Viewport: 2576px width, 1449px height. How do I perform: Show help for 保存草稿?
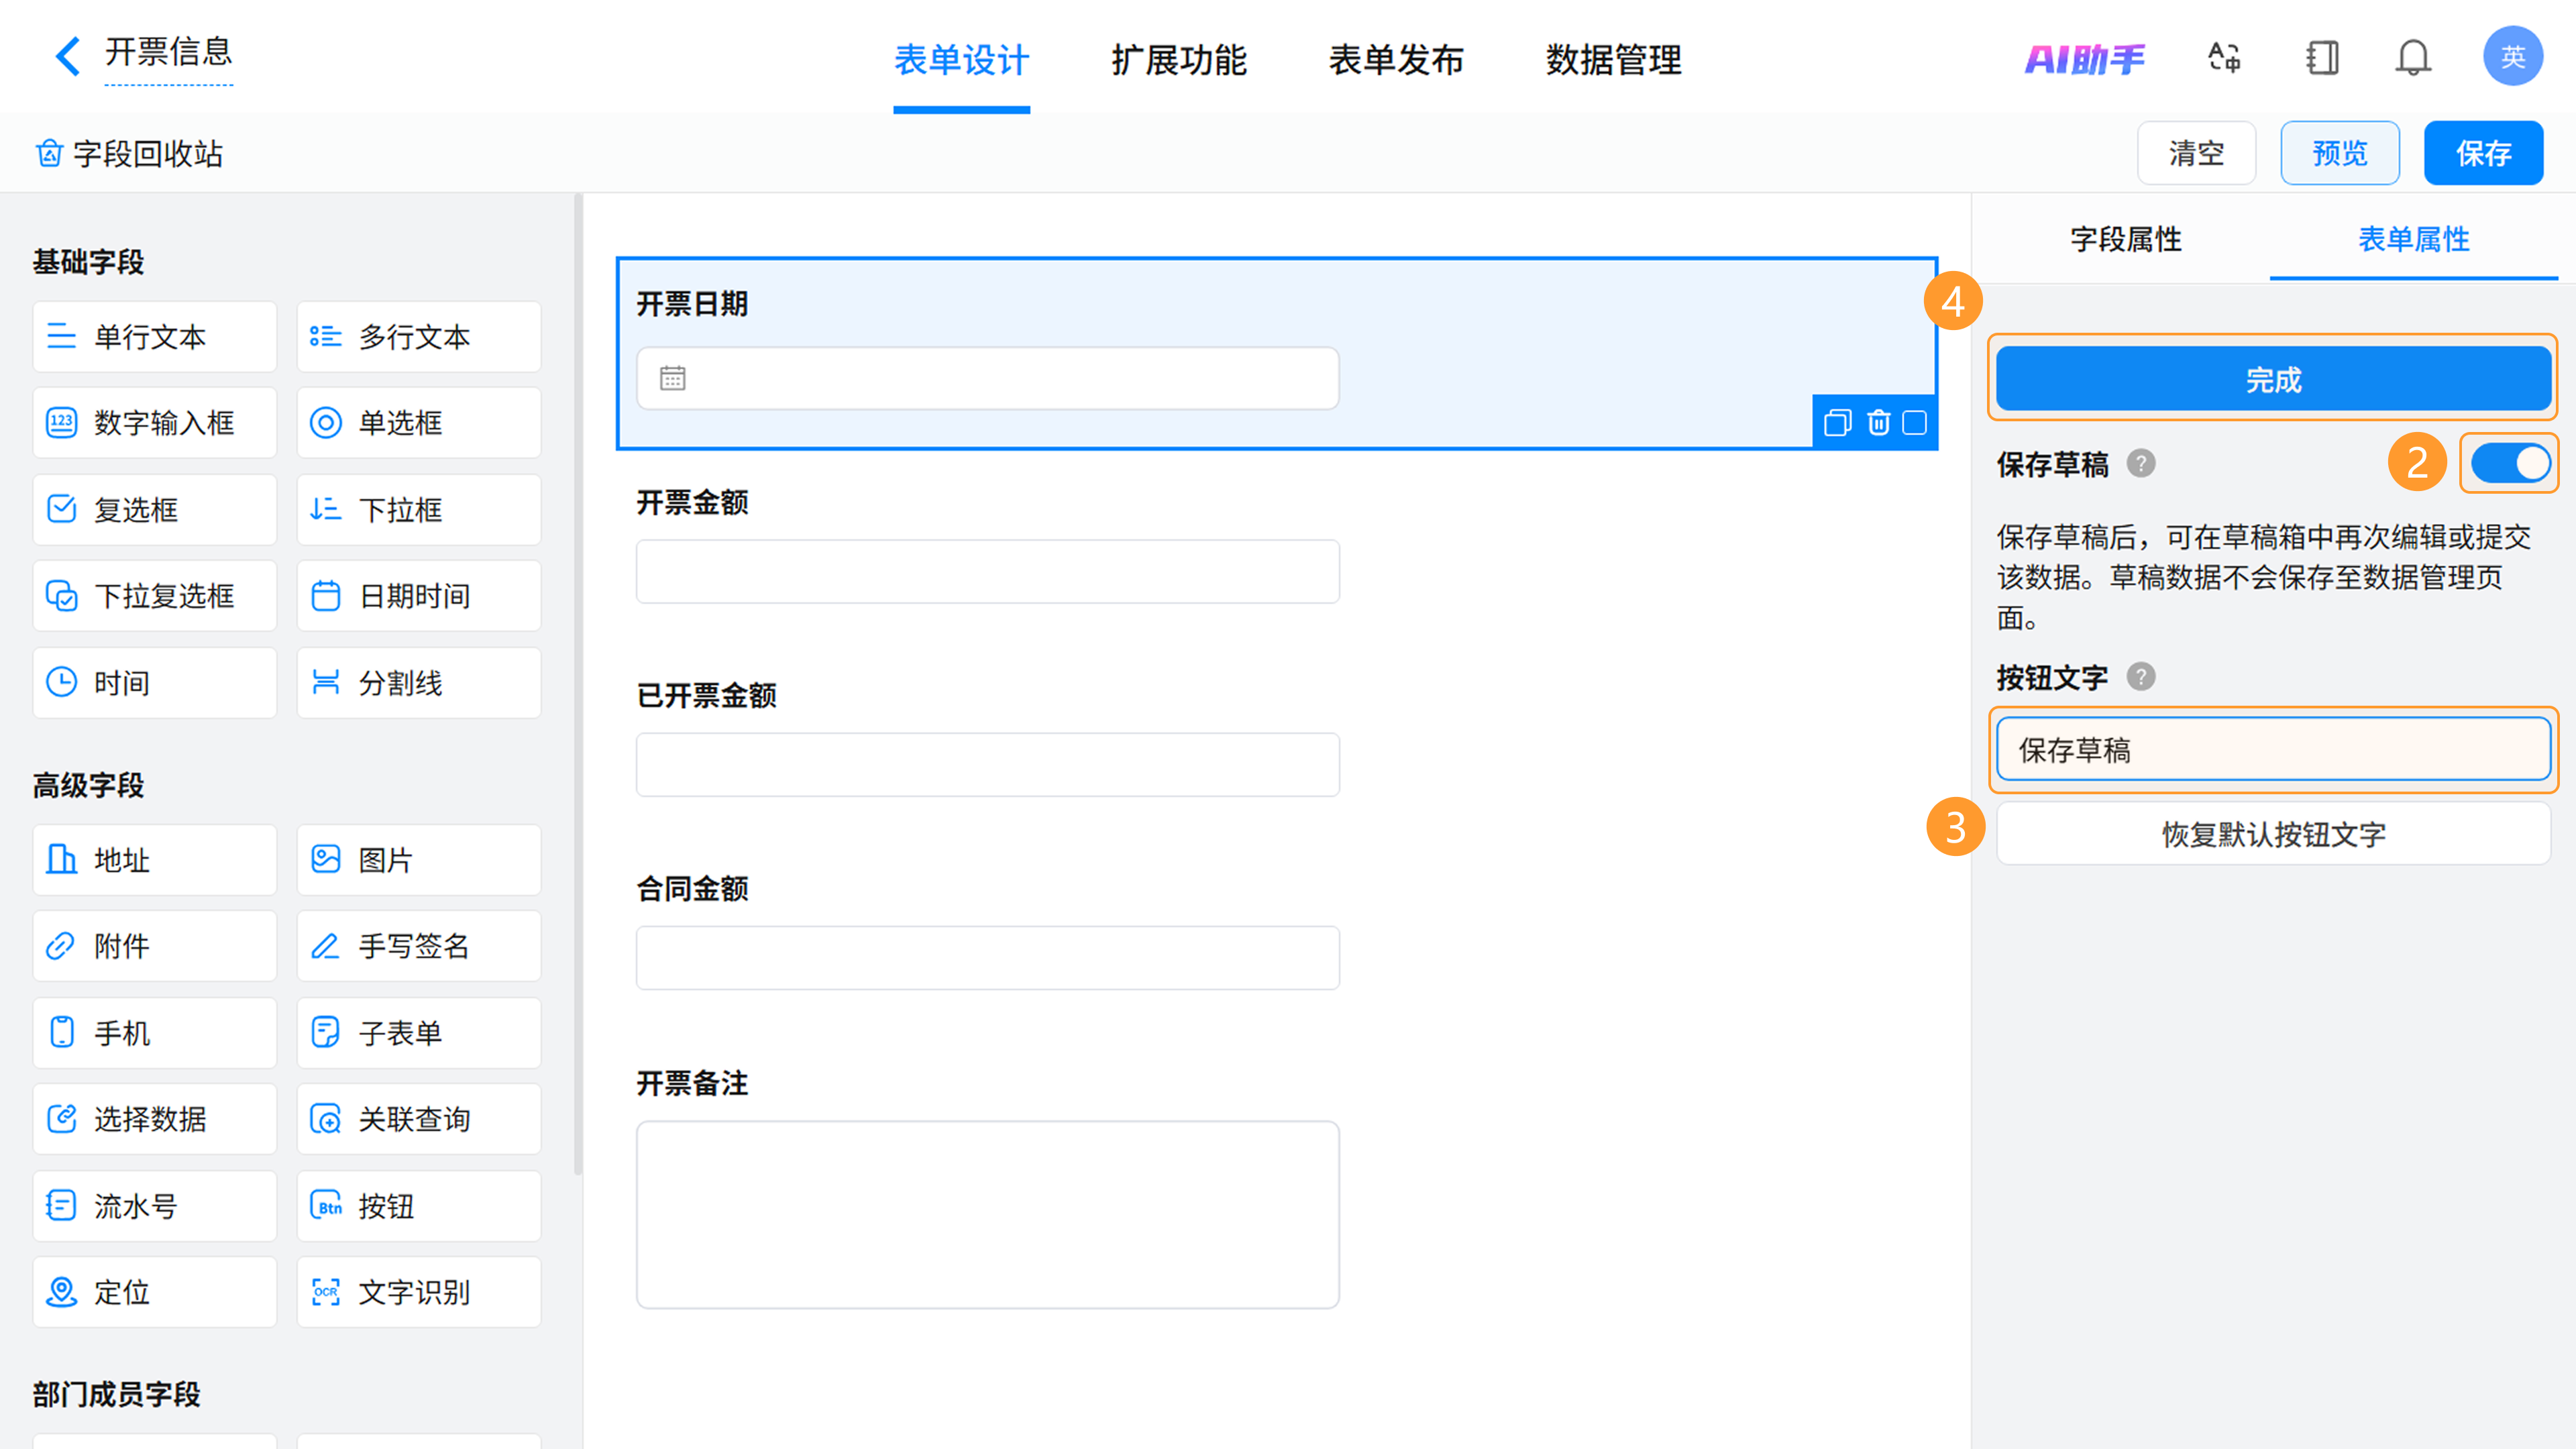point(2141,463)
